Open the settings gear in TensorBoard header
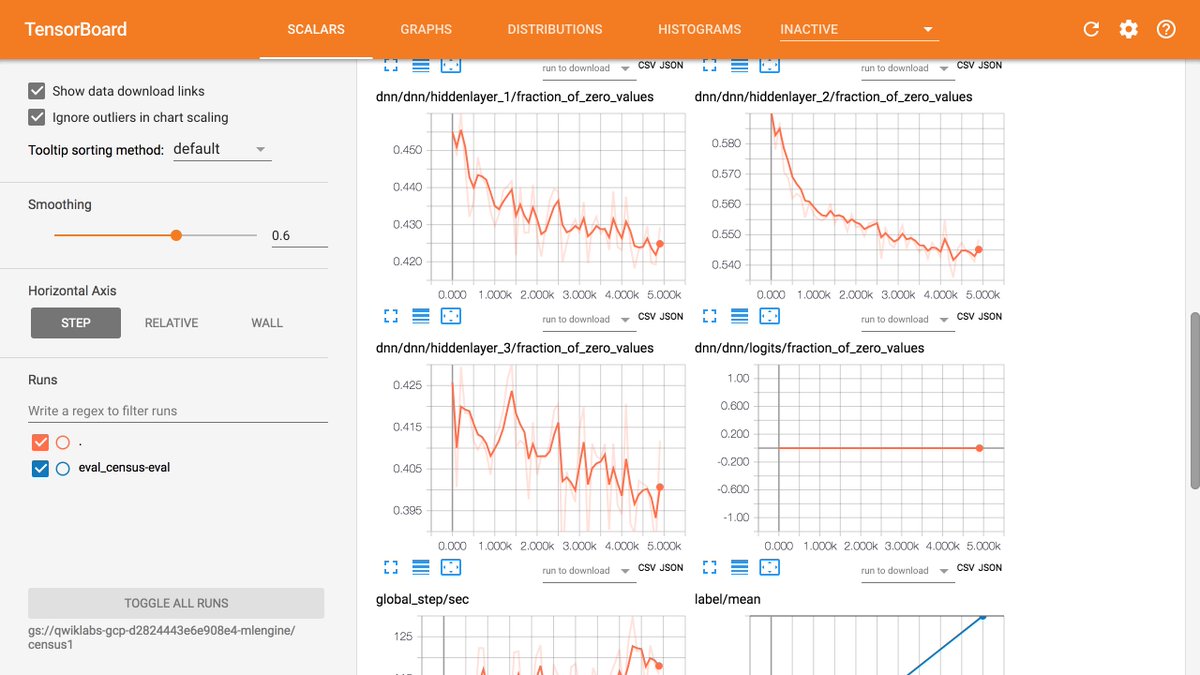The height and width of the screenshot is (675, 1200). click(1128, 29)
